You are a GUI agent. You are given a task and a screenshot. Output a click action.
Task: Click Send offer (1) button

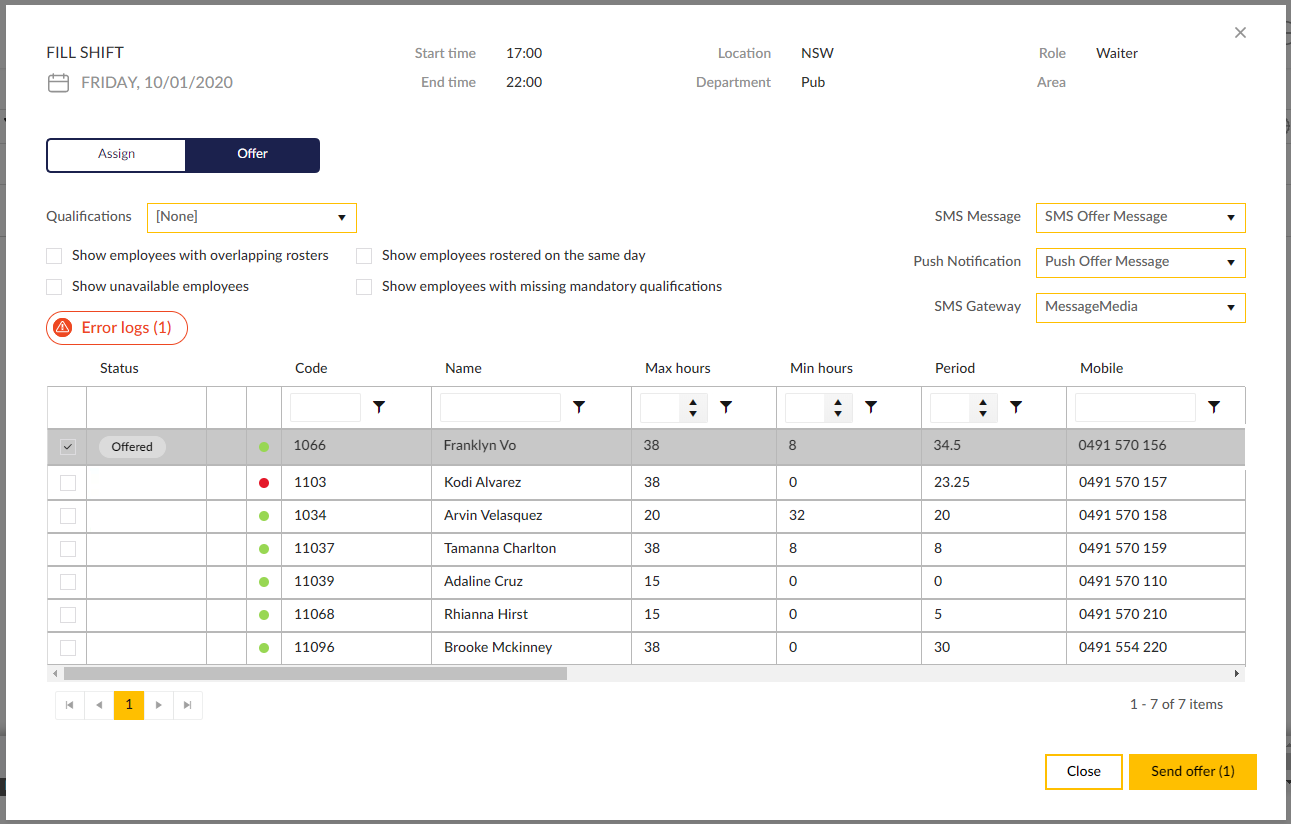pyautogui.click(x=1193, y=772)
